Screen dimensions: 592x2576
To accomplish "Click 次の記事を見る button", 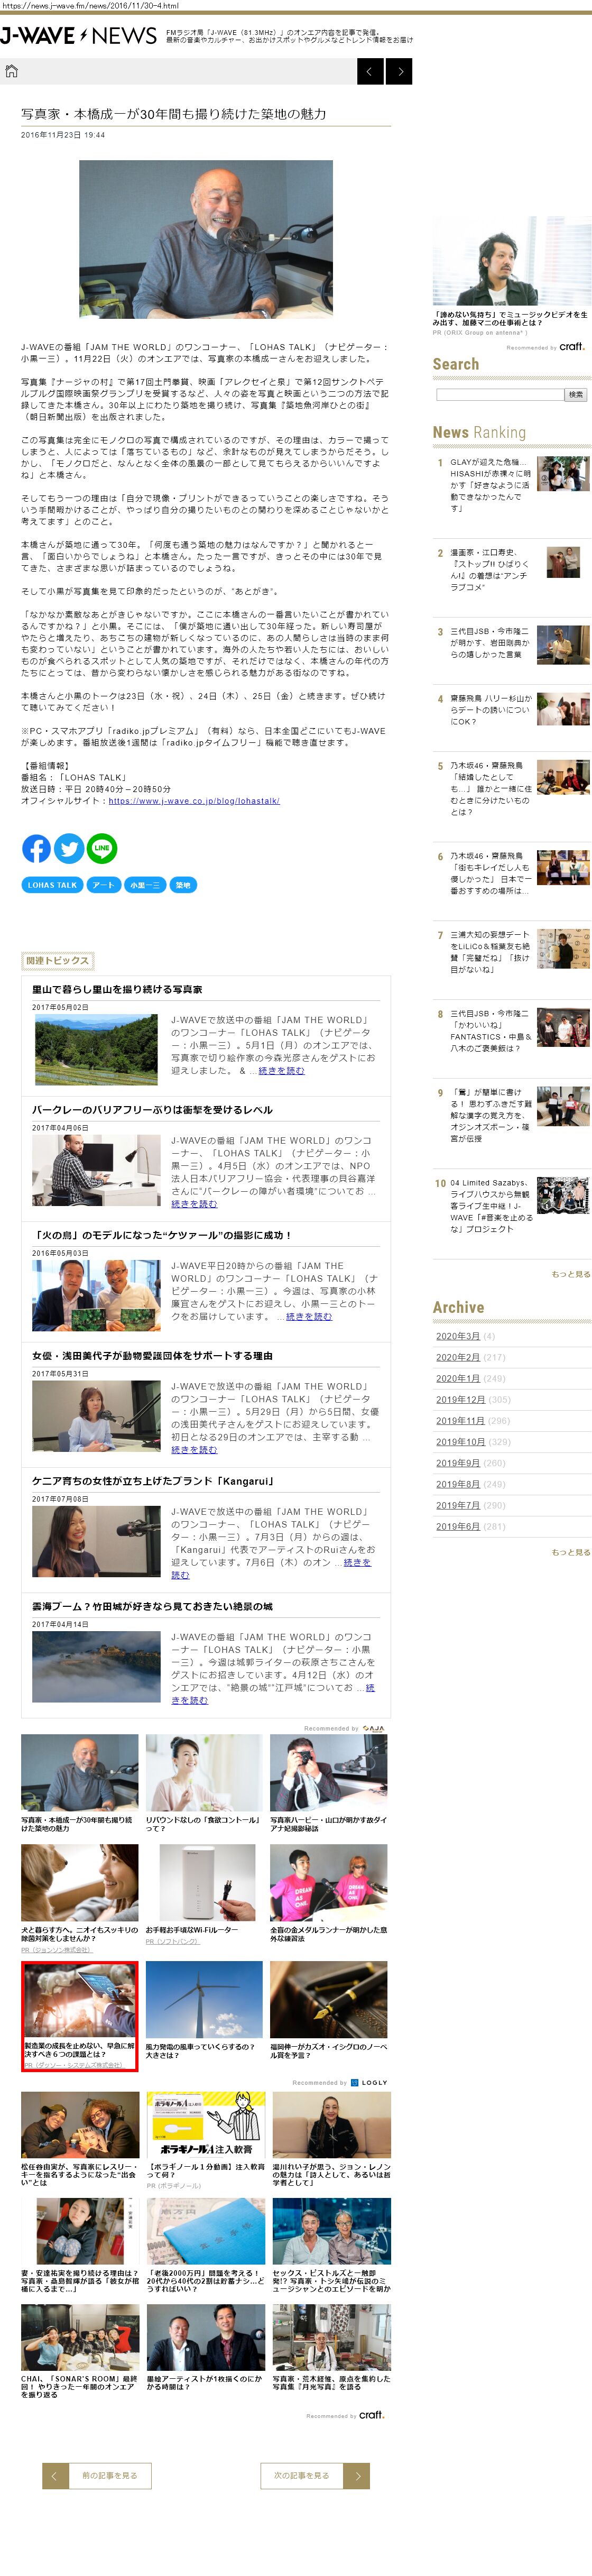I will (315, 2475).
